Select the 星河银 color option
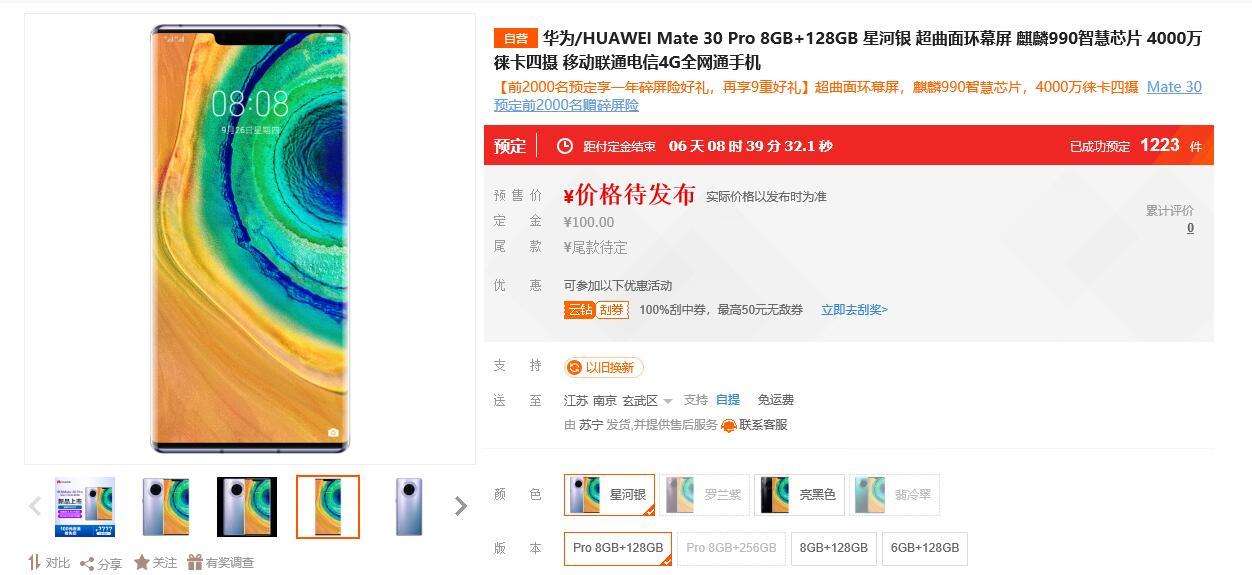 point(610,495)
